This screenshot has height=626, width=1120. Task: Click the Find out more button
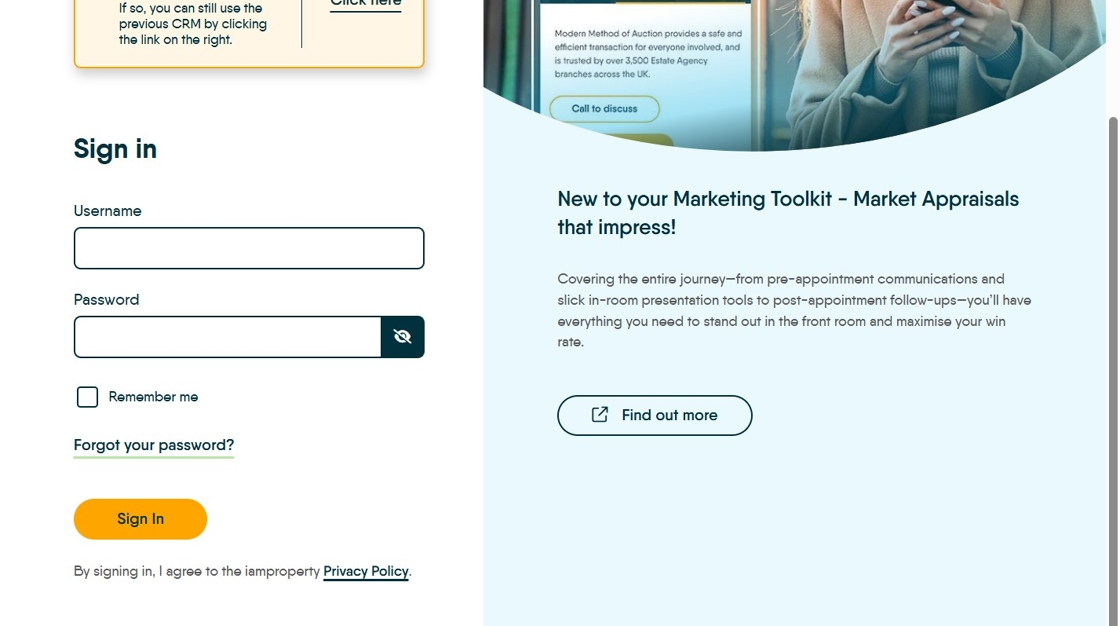[654, 415]
